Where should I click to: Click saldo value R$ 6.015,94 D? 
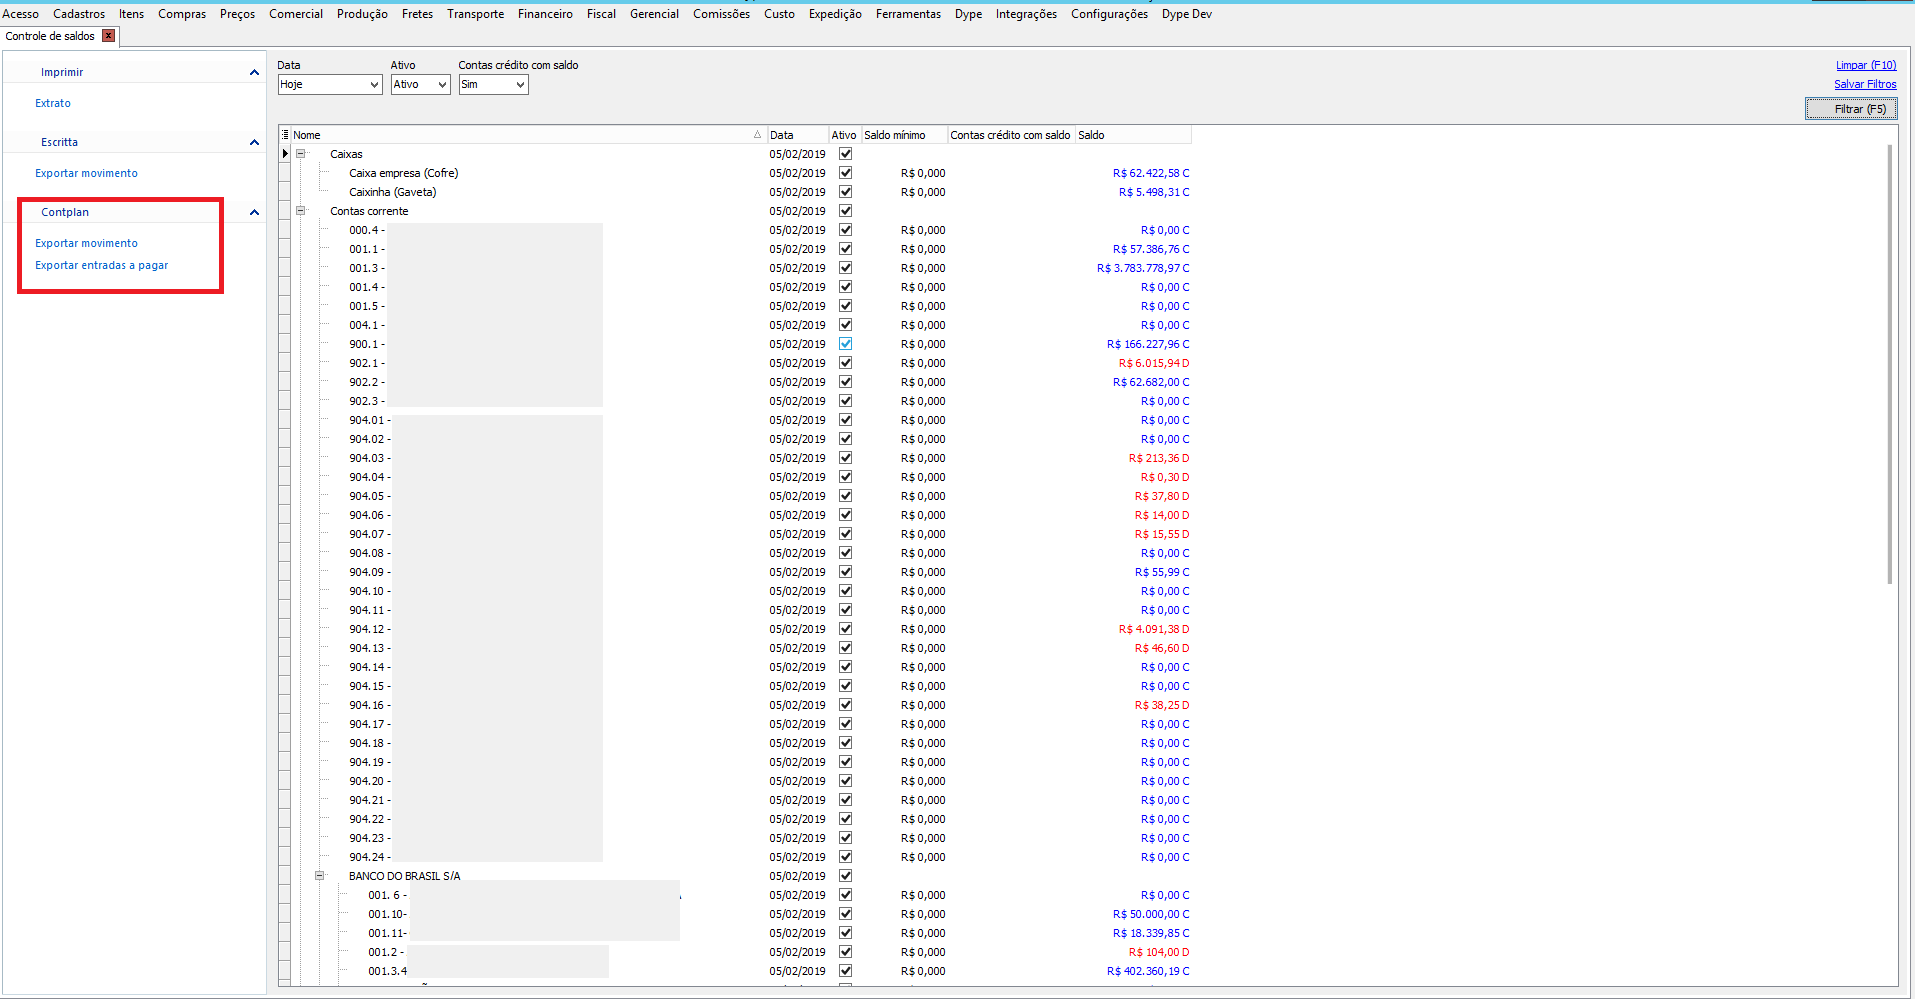pyautogui.click(x=1154, y=363)
